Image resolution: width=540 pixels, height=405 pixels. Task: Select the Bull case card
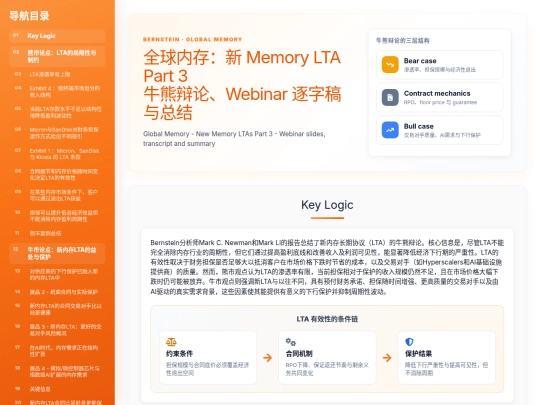439,130
